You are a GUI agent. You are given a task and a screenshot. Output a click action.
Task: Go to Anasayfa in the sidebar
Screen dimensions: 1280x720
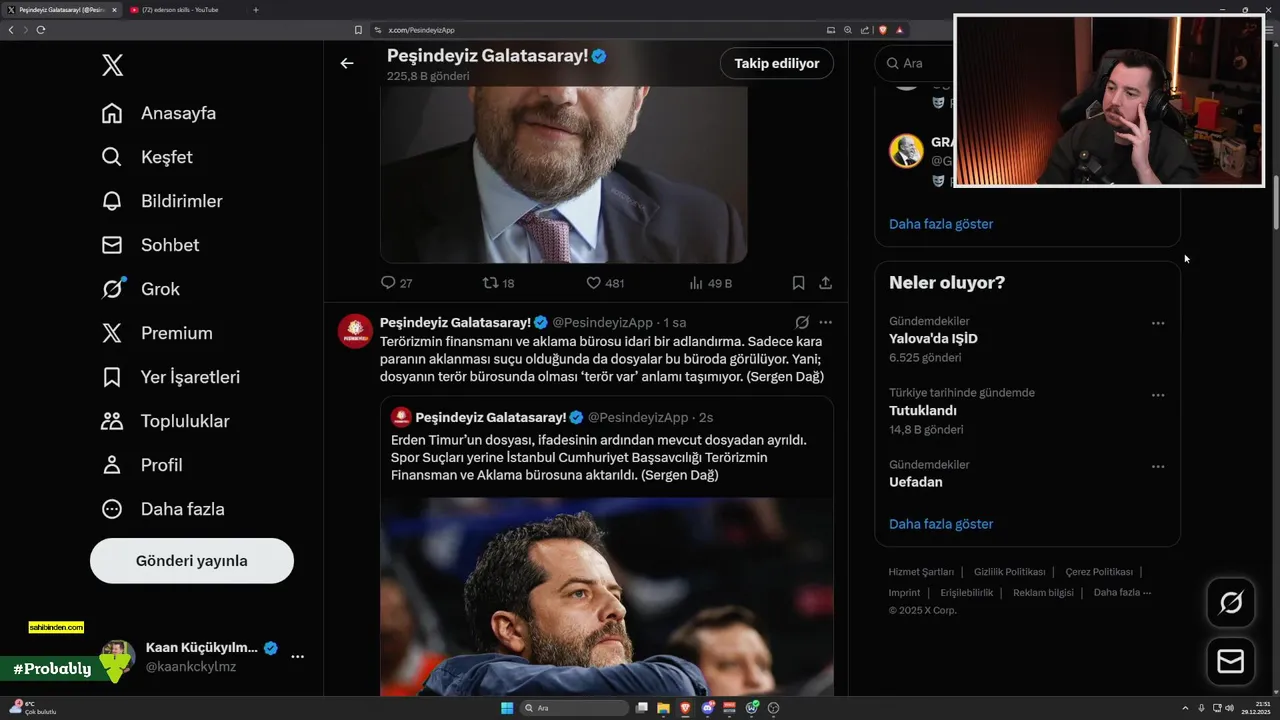pos(159,113)
